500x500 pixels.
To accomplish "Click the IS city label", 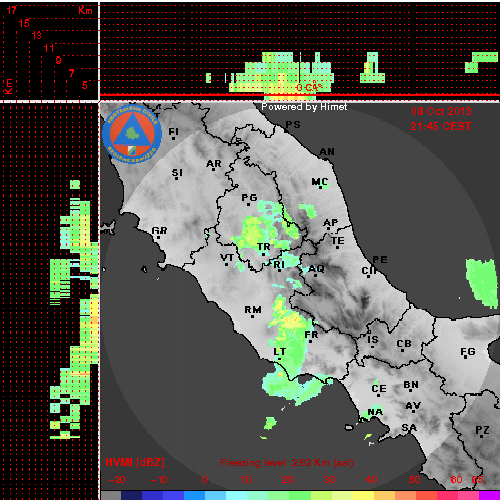I will click(373, 340).
